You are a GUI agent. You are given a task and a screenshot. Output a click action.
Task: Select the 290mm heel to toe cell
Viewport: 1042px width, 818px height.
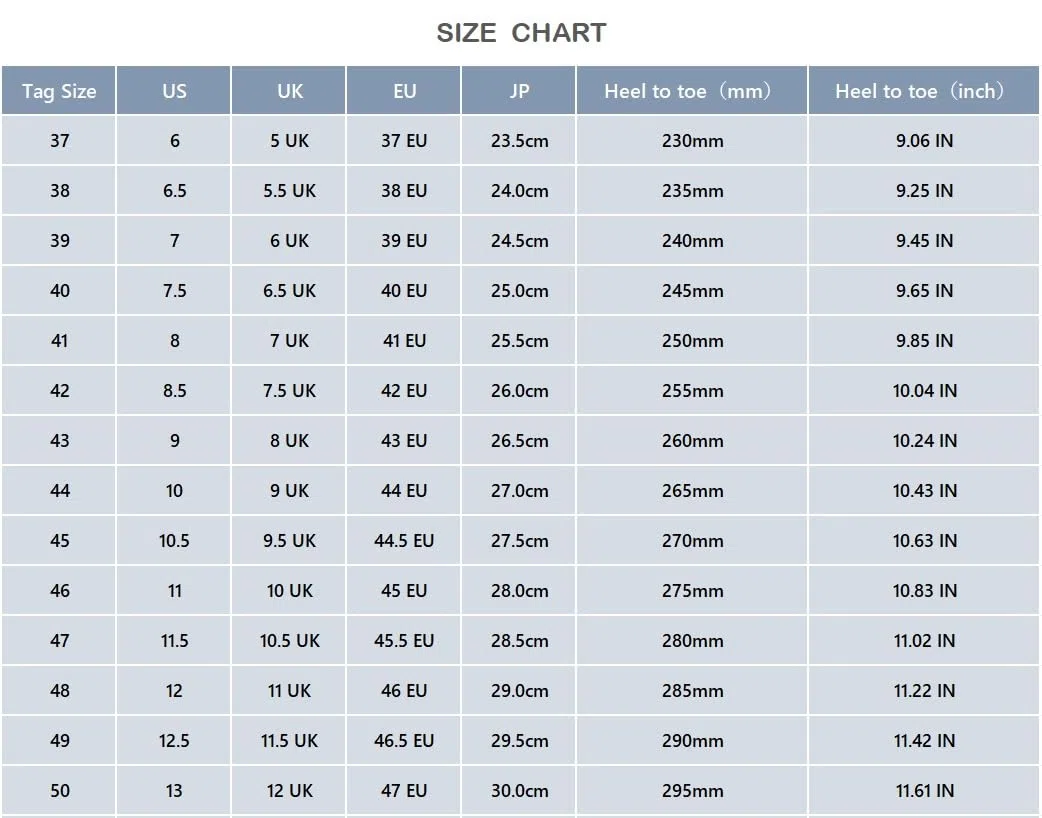point(692,740)
